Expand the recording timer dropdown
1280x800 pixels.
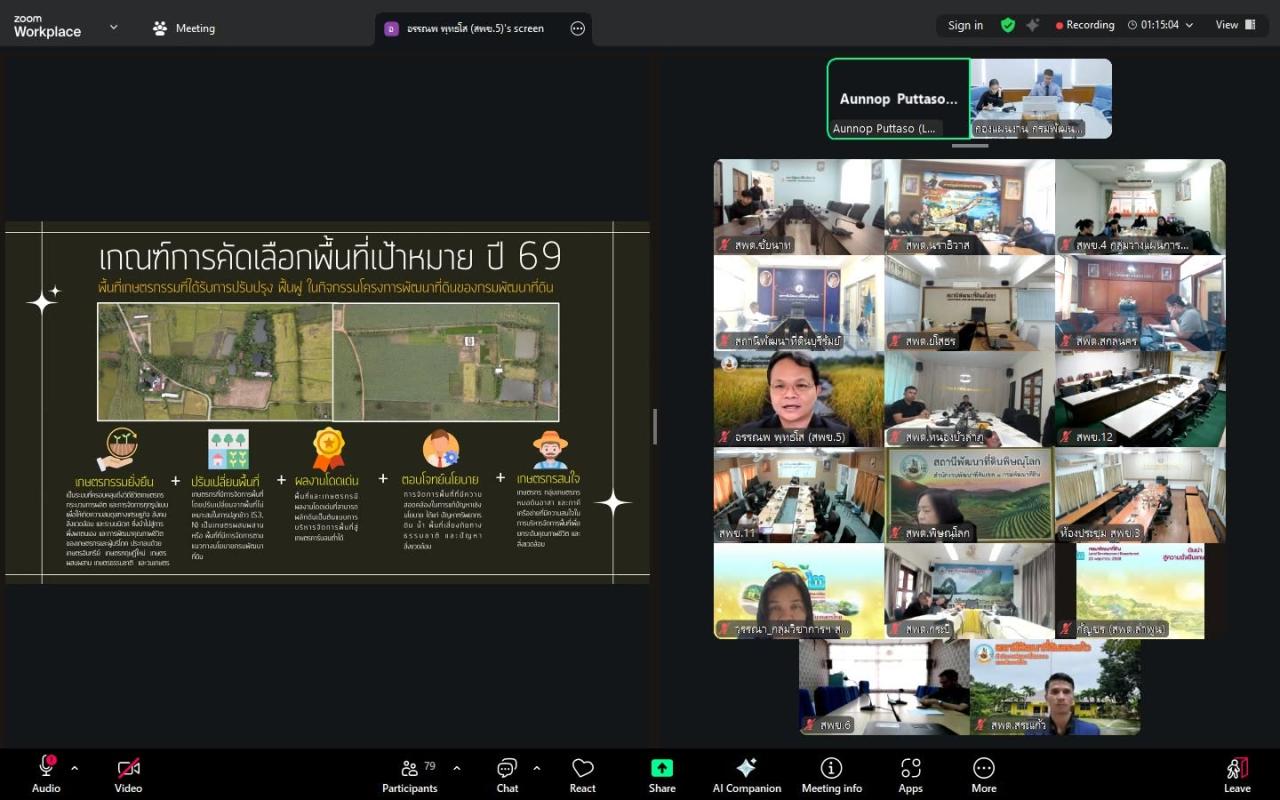point(1189,25)
